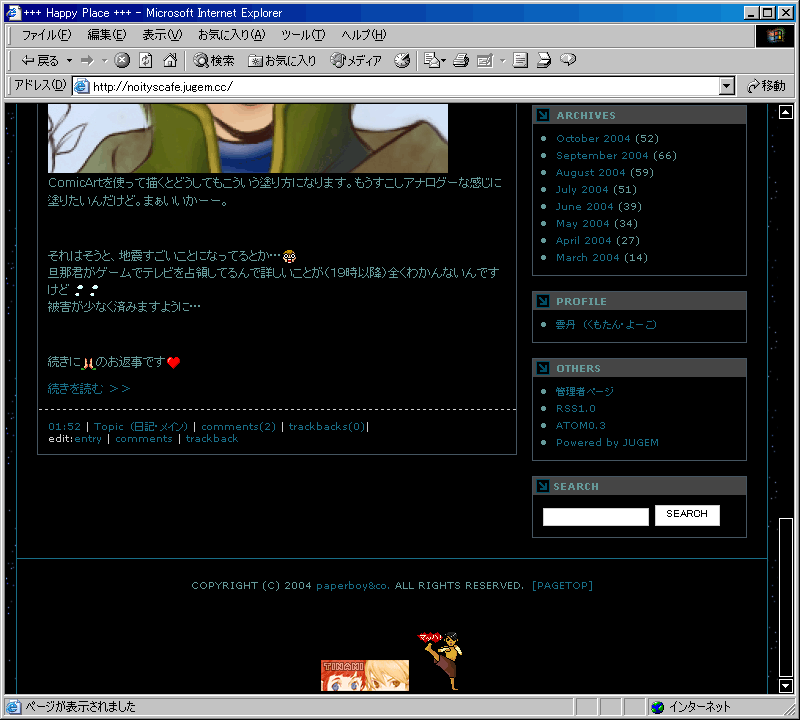Click the SEARCH button
Image resolution: width=800 pixels, height=720 pixels.
pyautogui.click(x=687, y=515)
